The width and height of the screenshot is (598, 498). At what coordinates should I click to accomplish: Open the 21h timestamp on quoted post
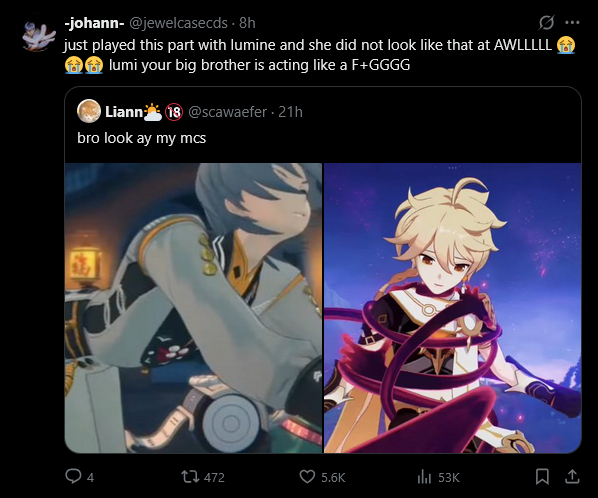pyautogui.click(x=290, y=112)
